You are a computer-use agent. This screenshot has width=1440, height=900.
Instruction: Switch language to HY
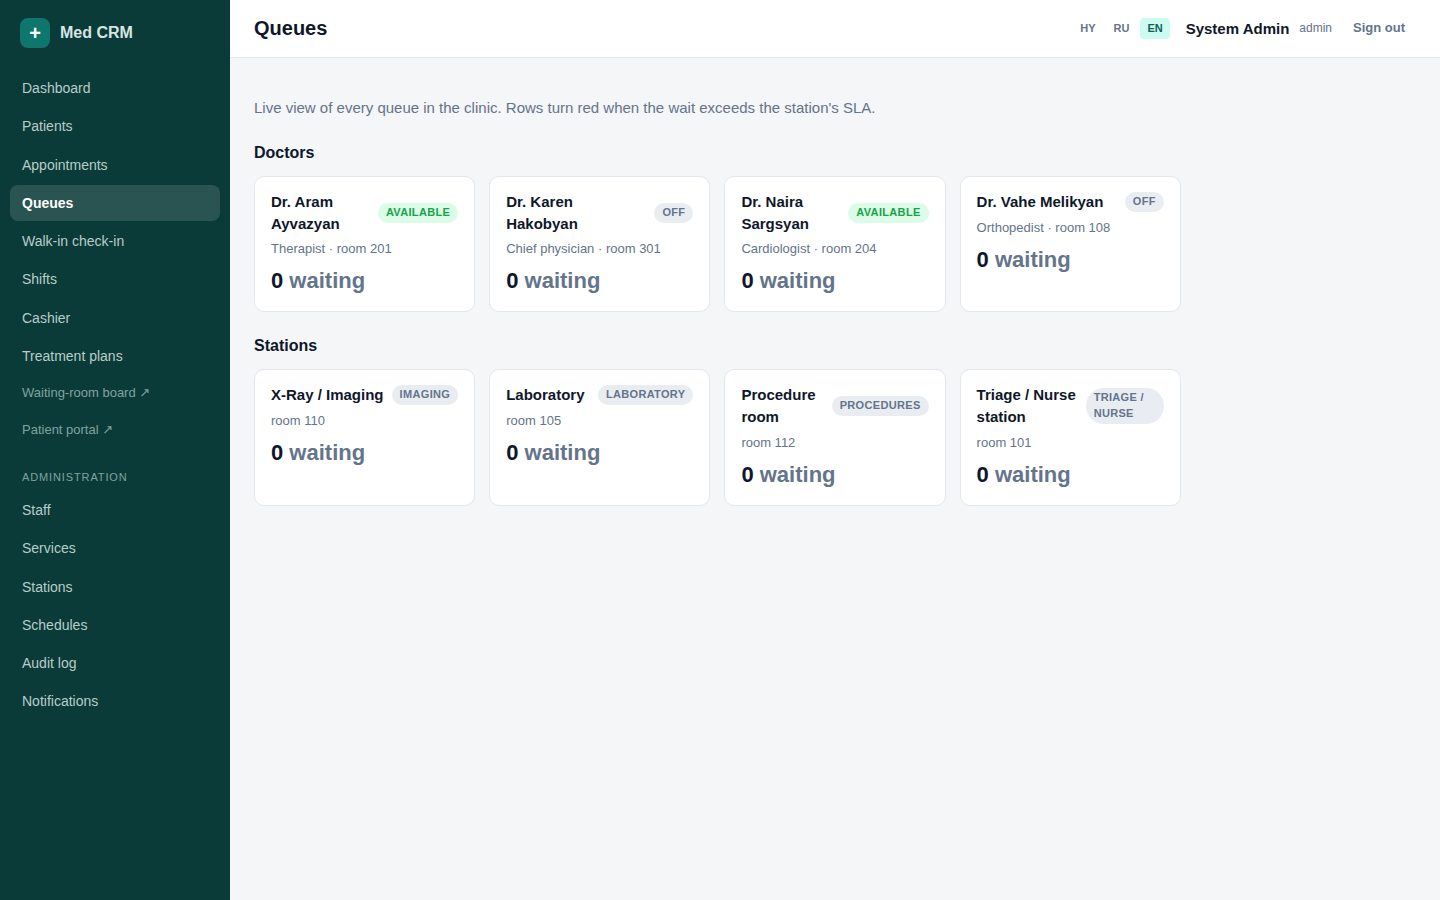pos(1088,28)
